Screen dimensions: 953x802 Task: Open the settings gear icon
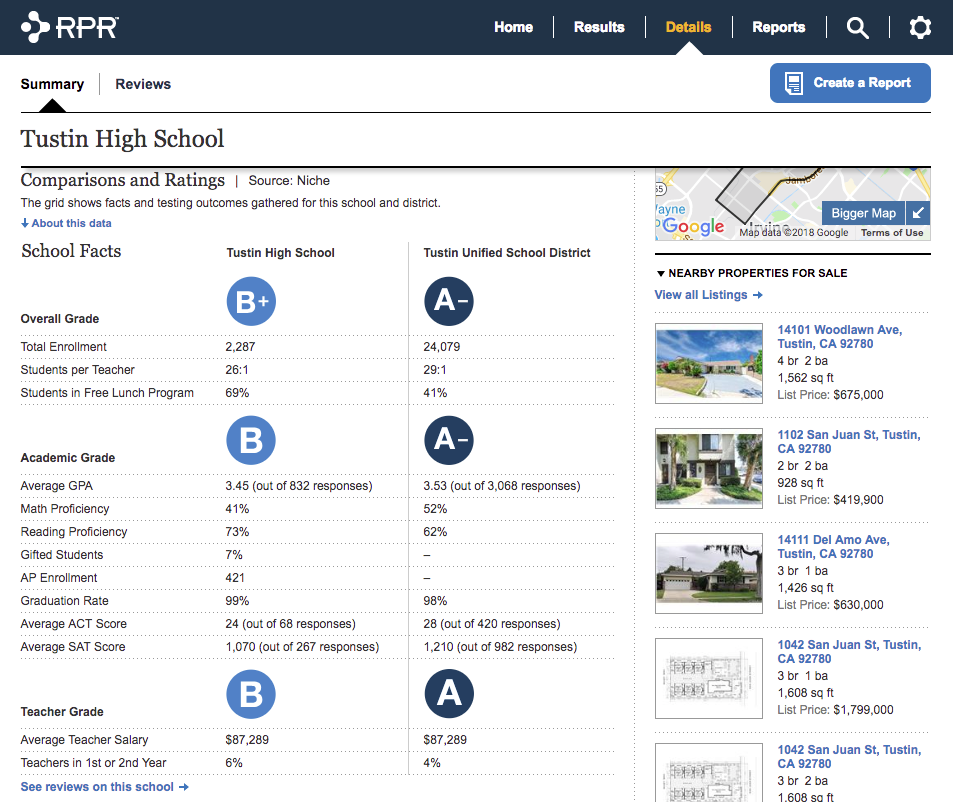920,27
